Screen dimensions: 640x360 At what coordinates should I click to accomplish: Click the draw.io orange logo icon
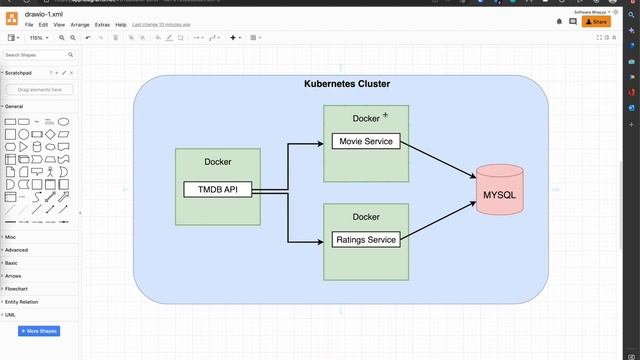pyautogui.click(x=11, y=18)
